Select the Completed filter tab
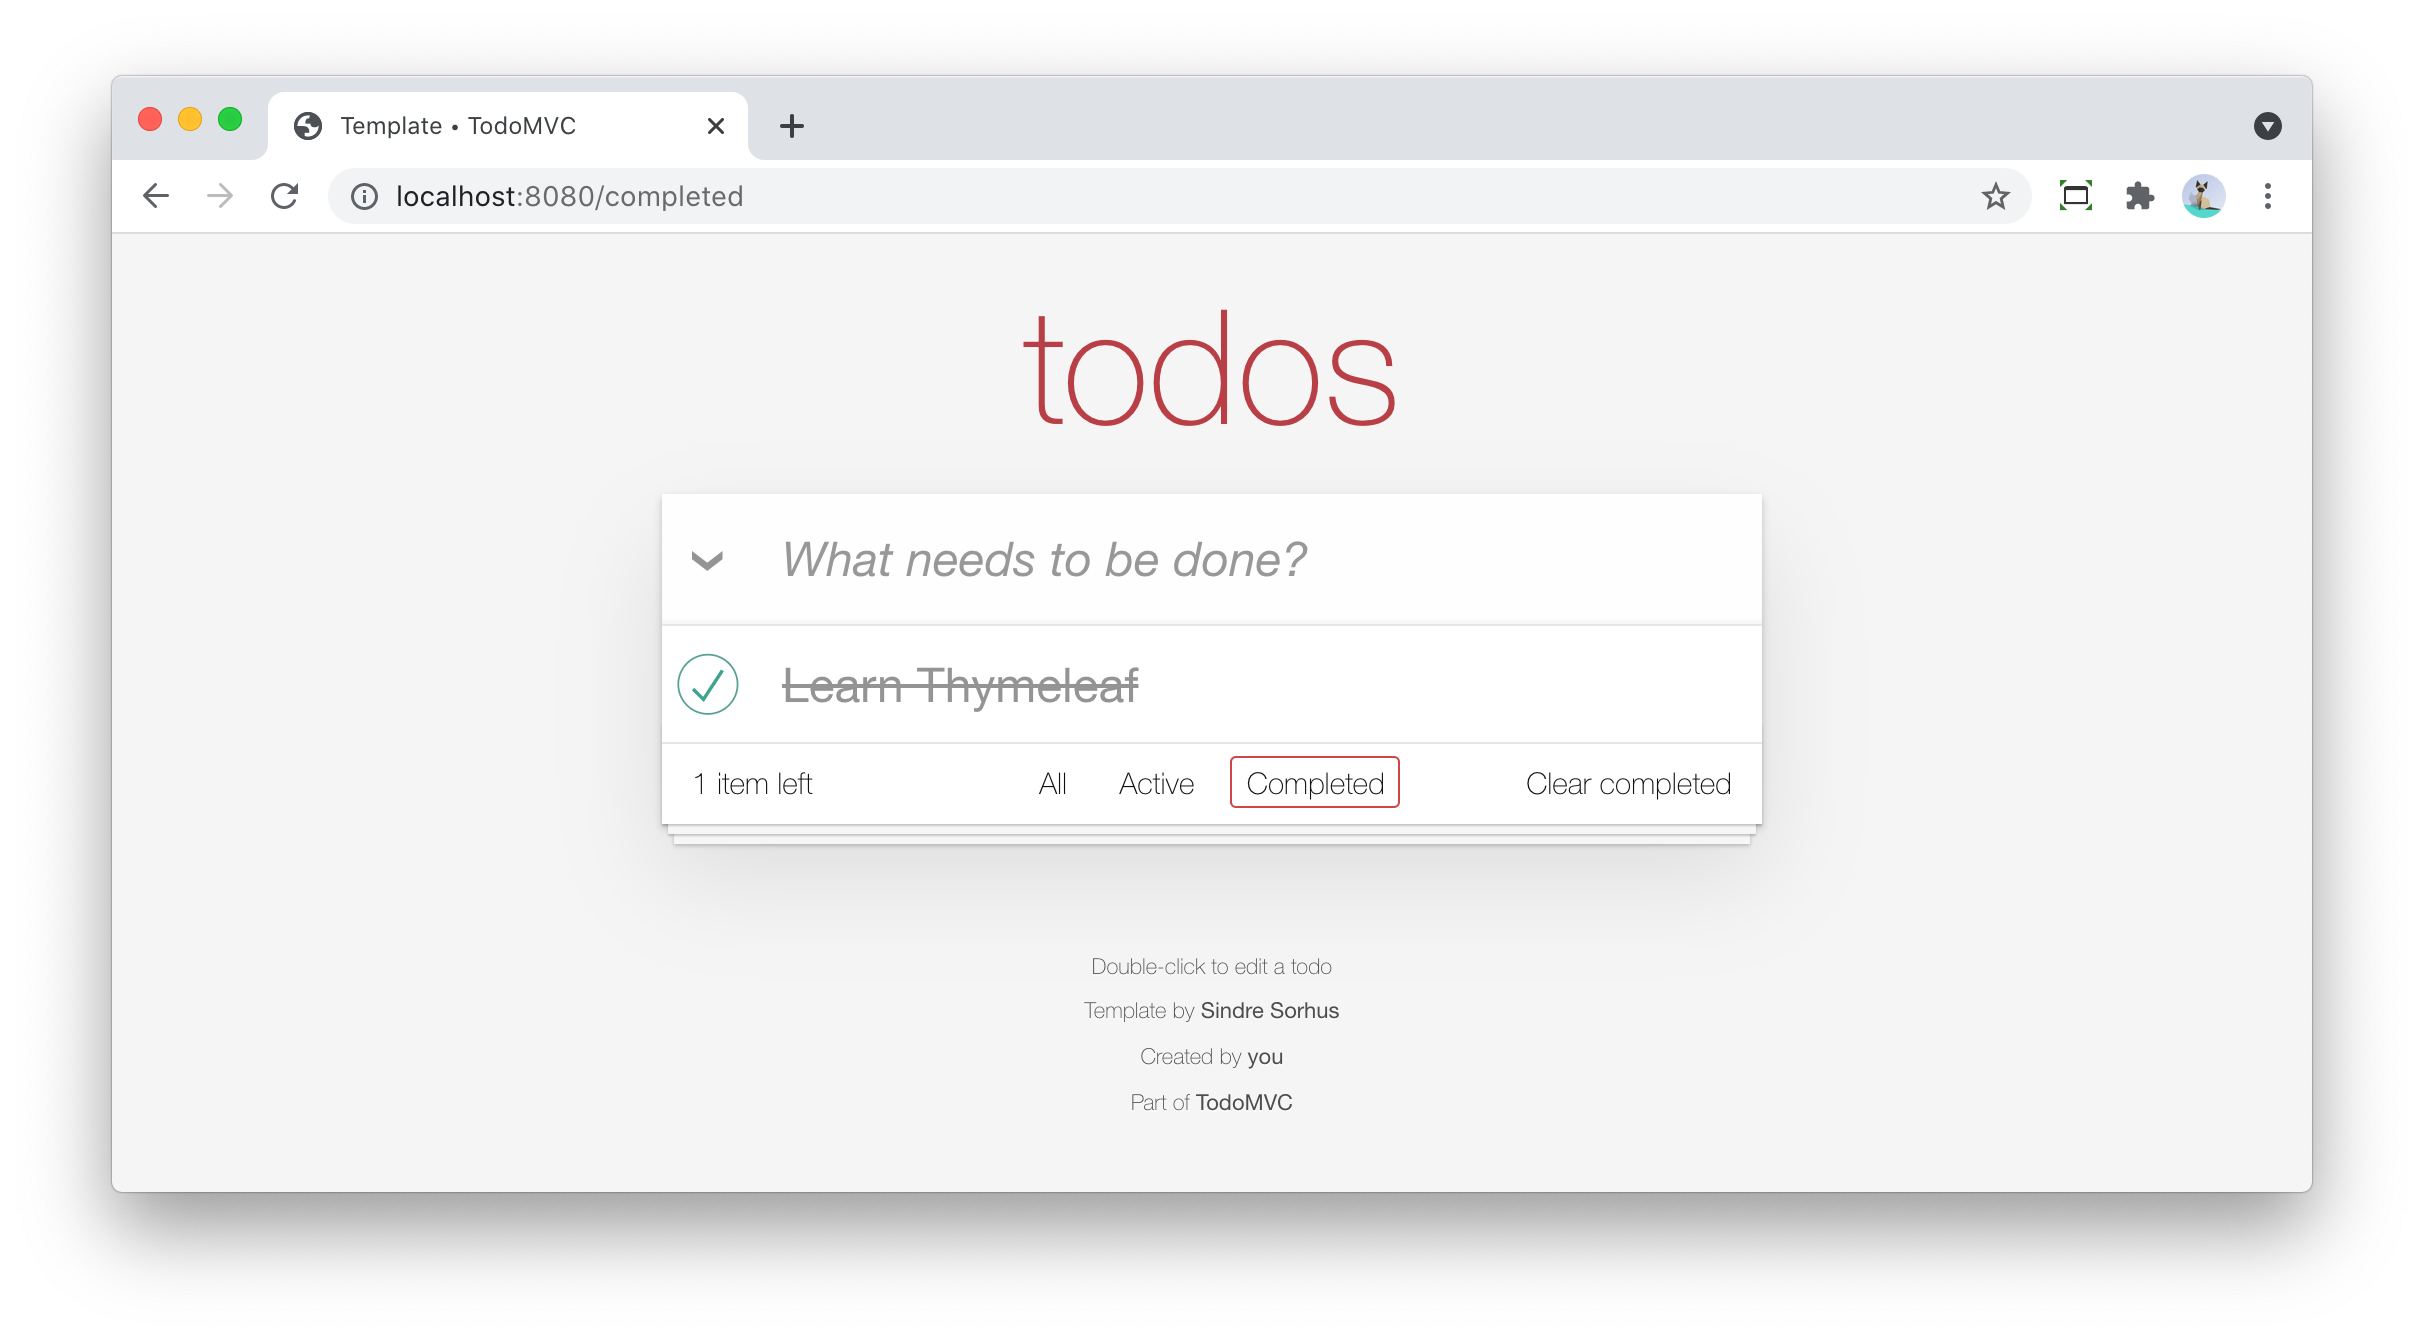This screenshot has height=1340, width=2424. [x=1315, y=784]
